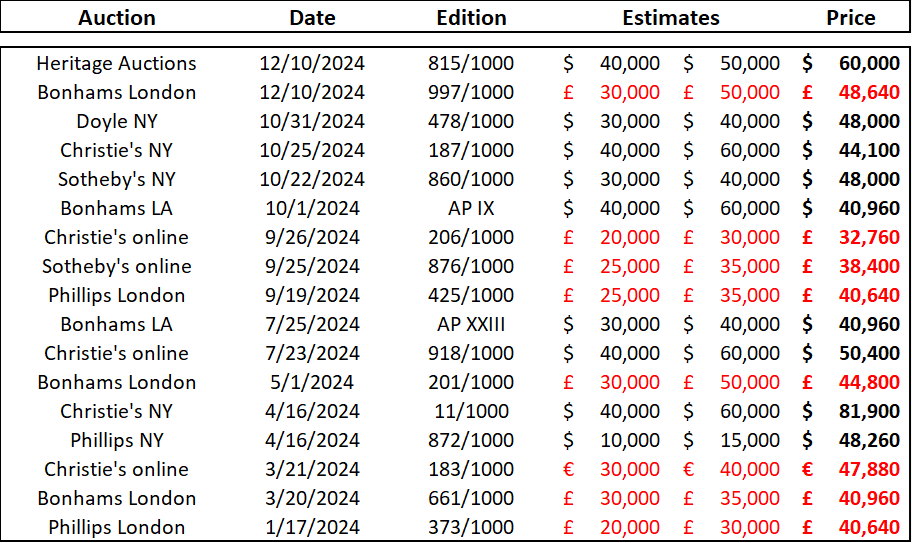Select edition cell AP IX

(x=471, y=209)
